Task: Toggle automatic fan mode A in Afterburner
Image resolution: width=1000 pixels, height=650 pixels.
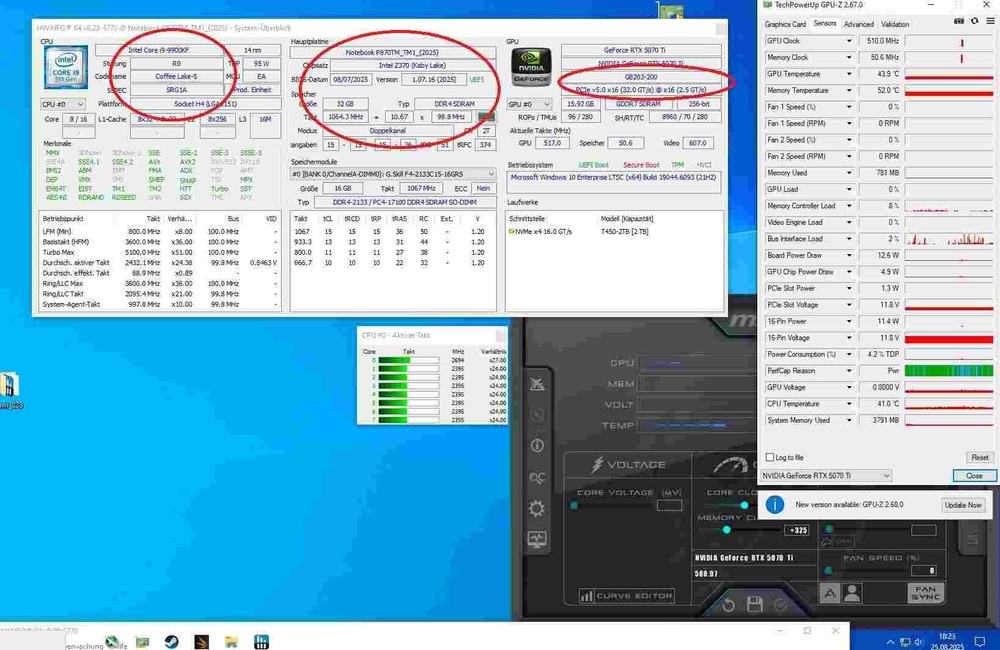Action: pyautogui.click(x=830, y=594)
